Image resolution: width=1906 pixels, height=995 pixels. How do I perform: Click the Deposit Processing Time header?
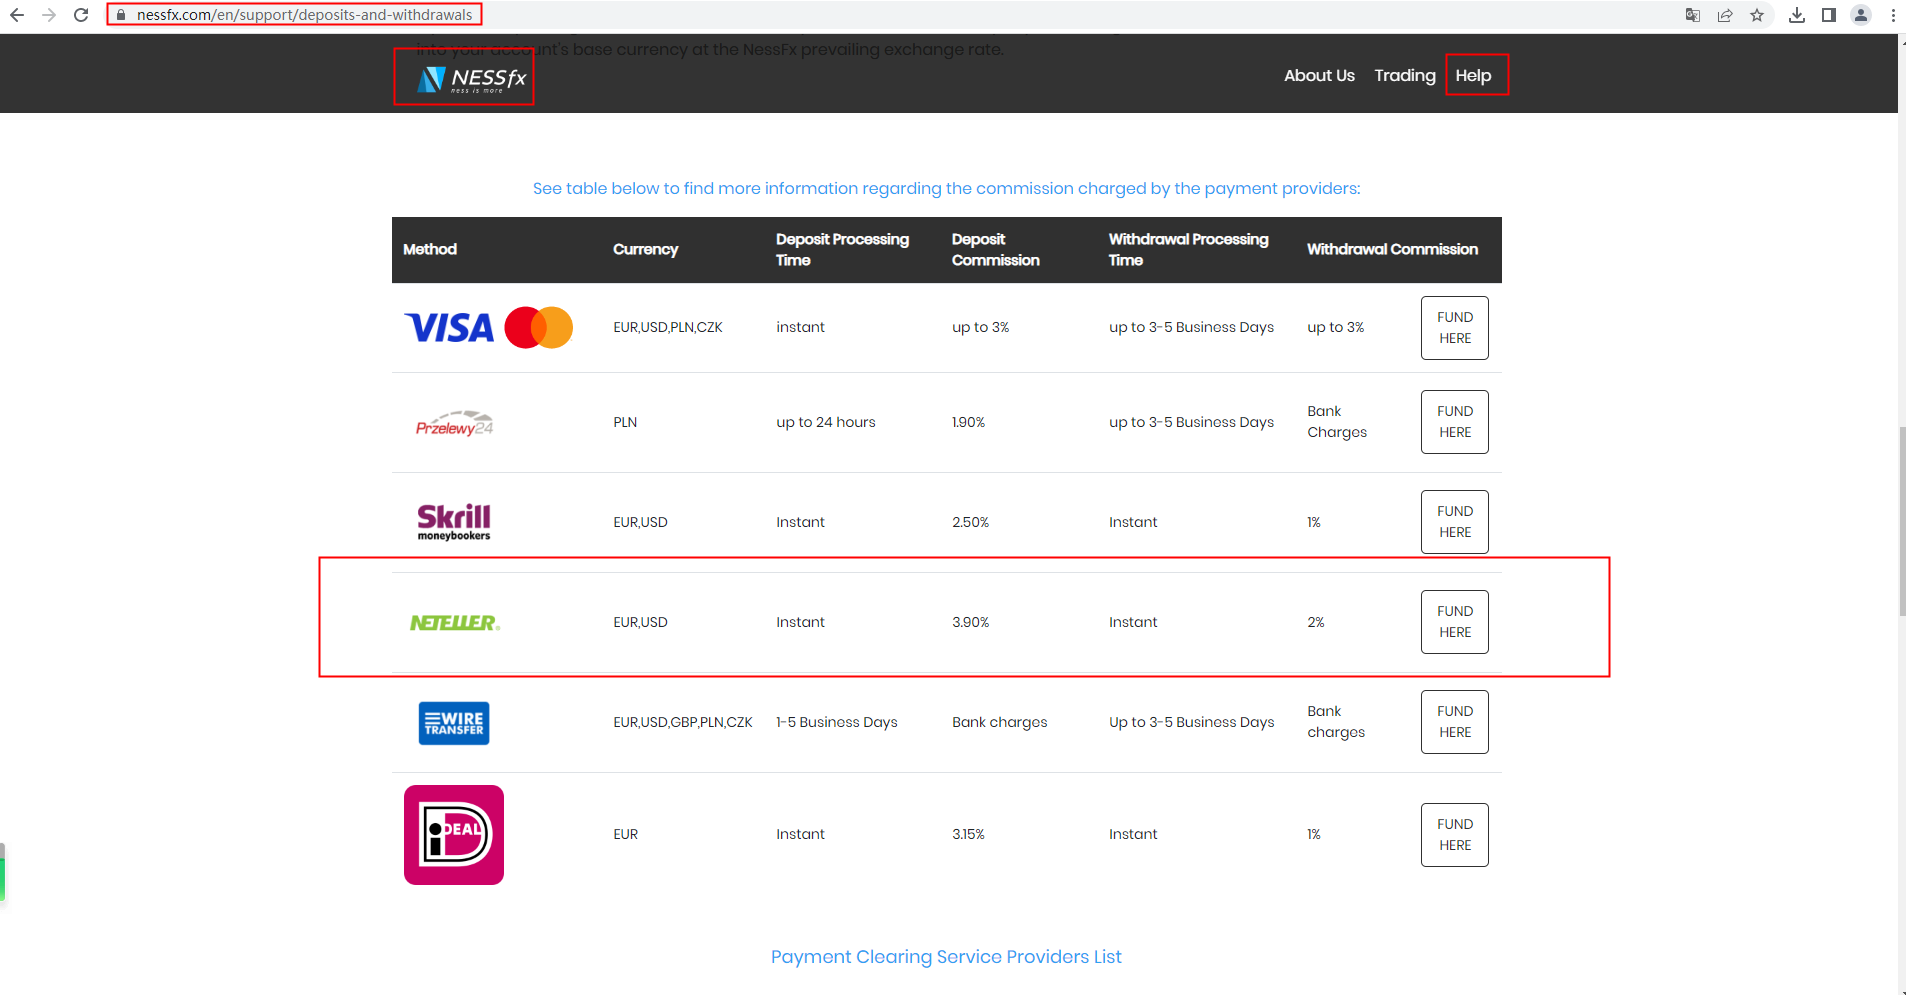tap(842, 250)
